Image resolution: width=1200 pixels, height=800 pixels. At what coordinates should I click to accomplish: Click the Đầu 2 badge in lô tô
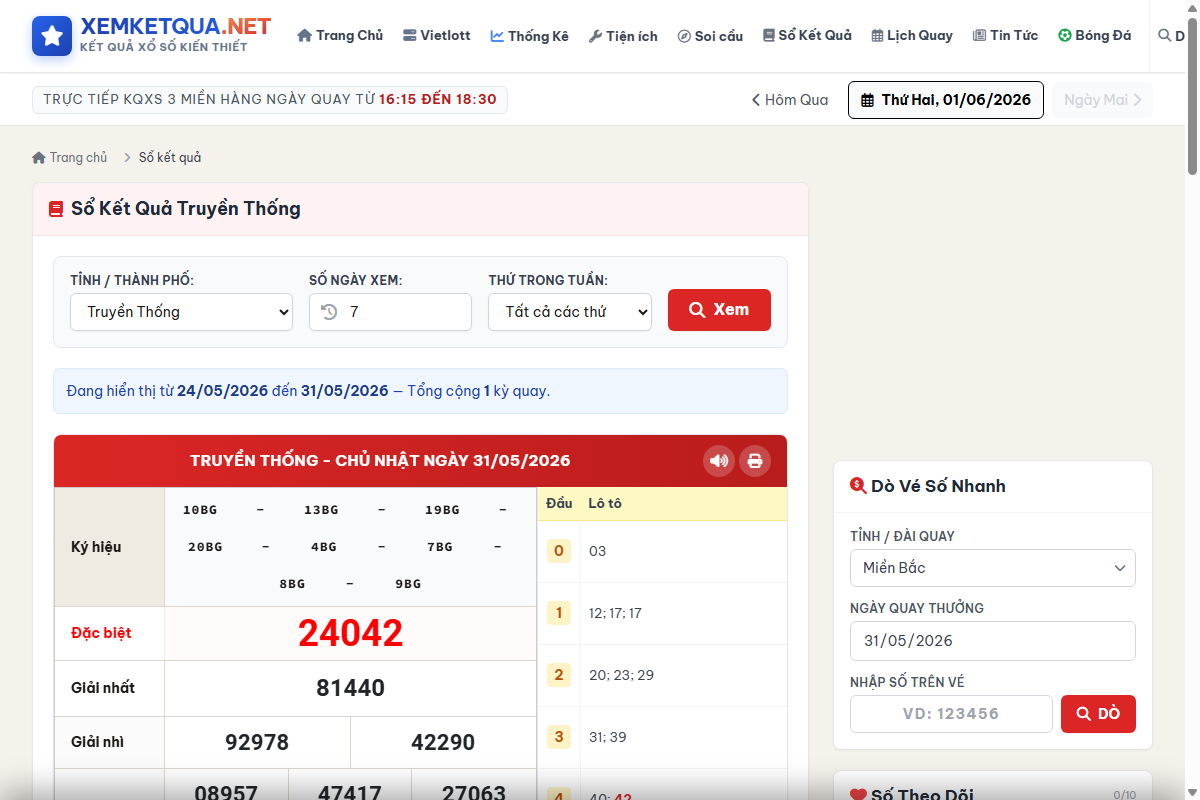(558, 675)
